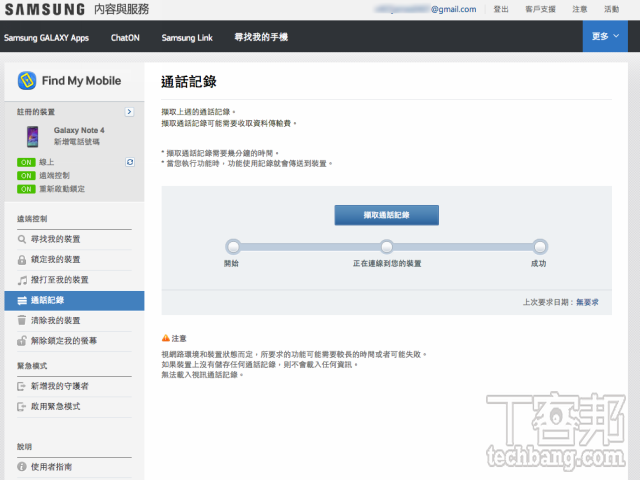640x480 pixels.
Task: Click the lock icon beside 鎖定我的裝置
Action: point(22,260)
